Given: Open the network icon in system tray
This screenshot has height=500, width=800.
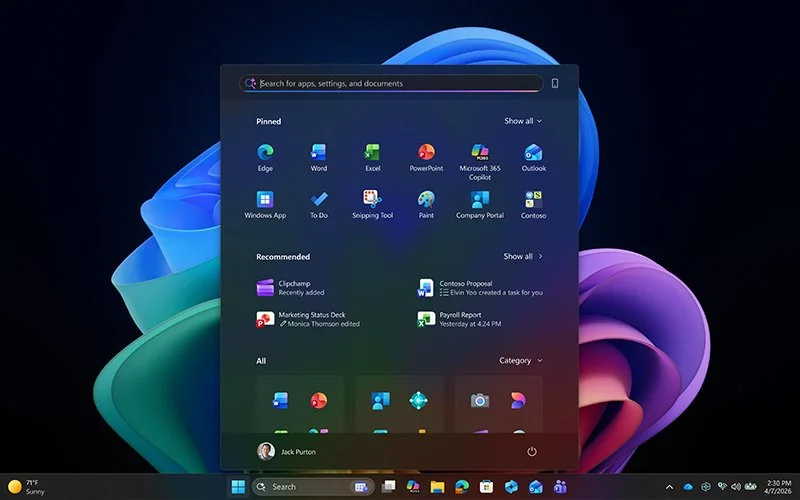Looking at the screenshot, I should [x=722, y=487].
